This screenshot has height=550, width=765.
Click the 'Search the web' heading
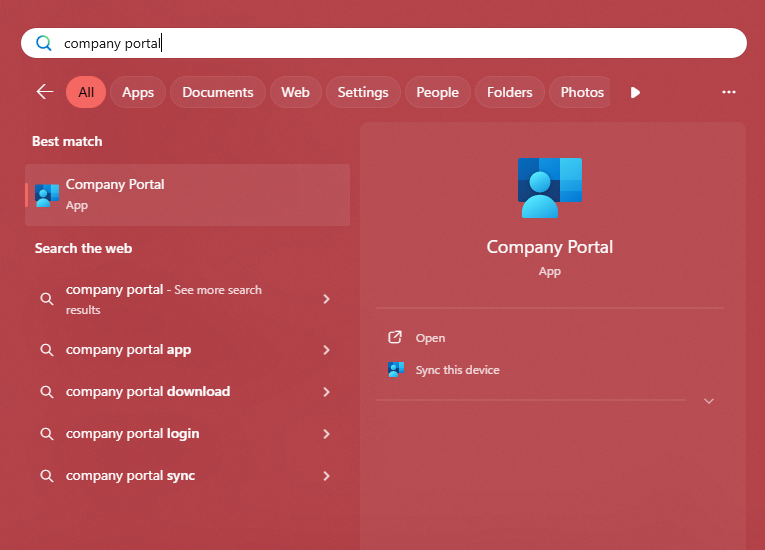pyautogui.click(x=83, y=248)
